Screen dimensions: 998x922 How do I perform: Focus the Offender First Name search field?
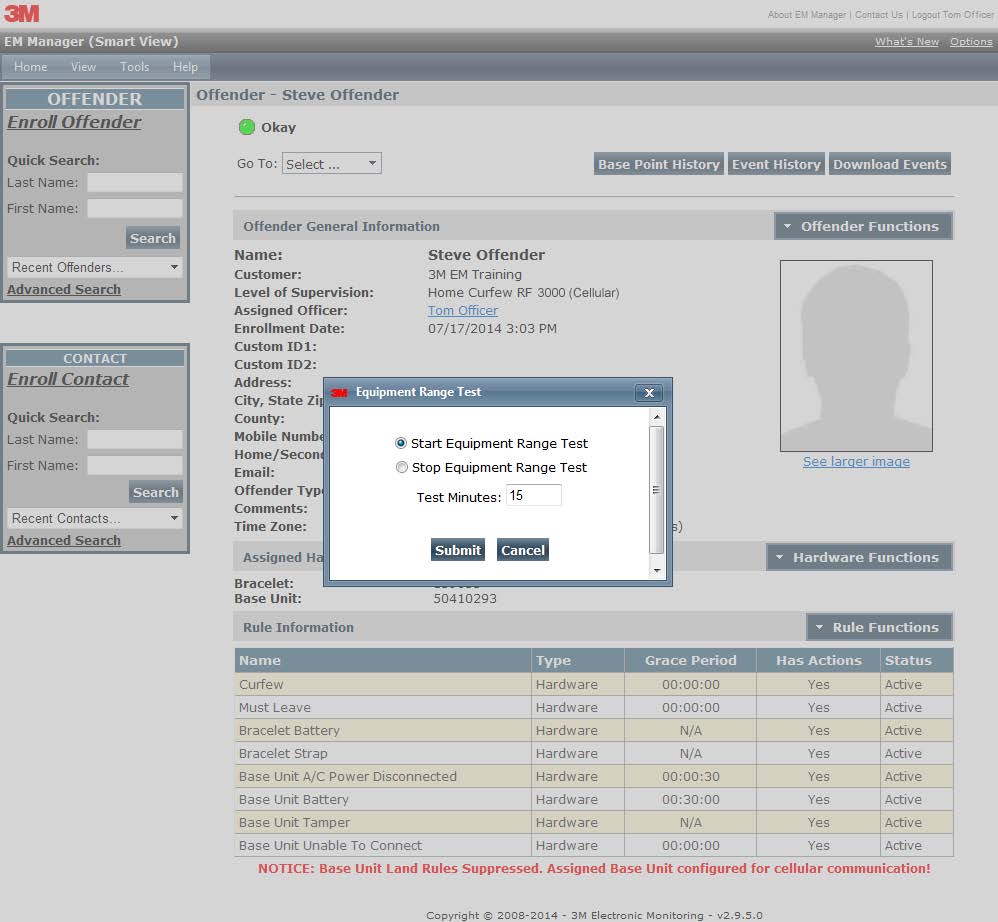tap(135, 208)
